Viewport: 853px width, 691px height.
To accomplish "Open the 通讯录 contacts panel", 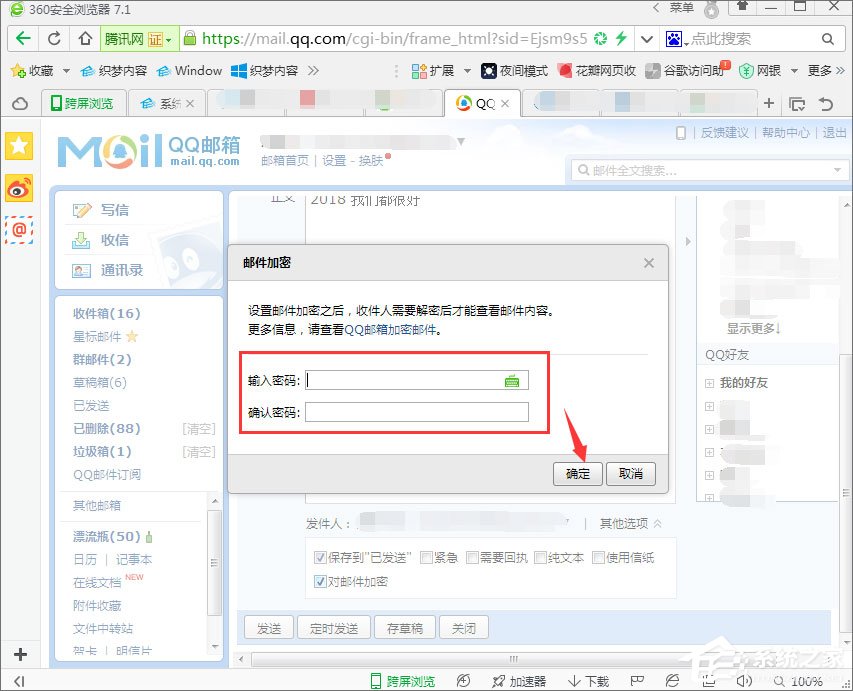I will click(84, 270).
